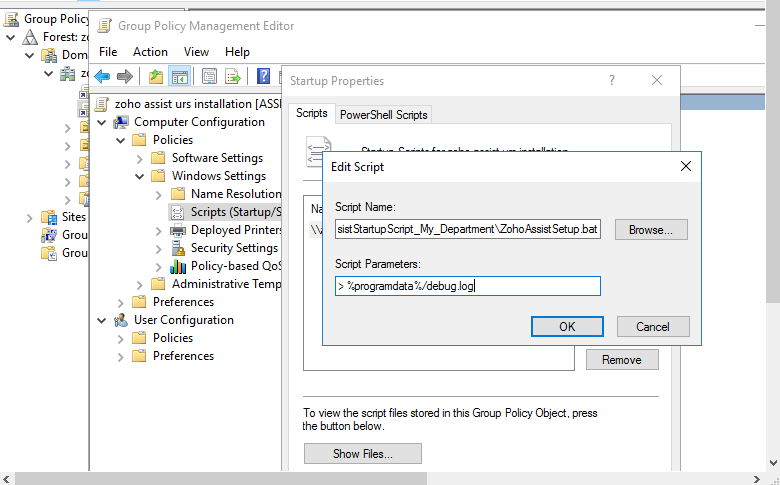
Task: Close the Edit Script dialog with X
Action: tap(685, 166)
